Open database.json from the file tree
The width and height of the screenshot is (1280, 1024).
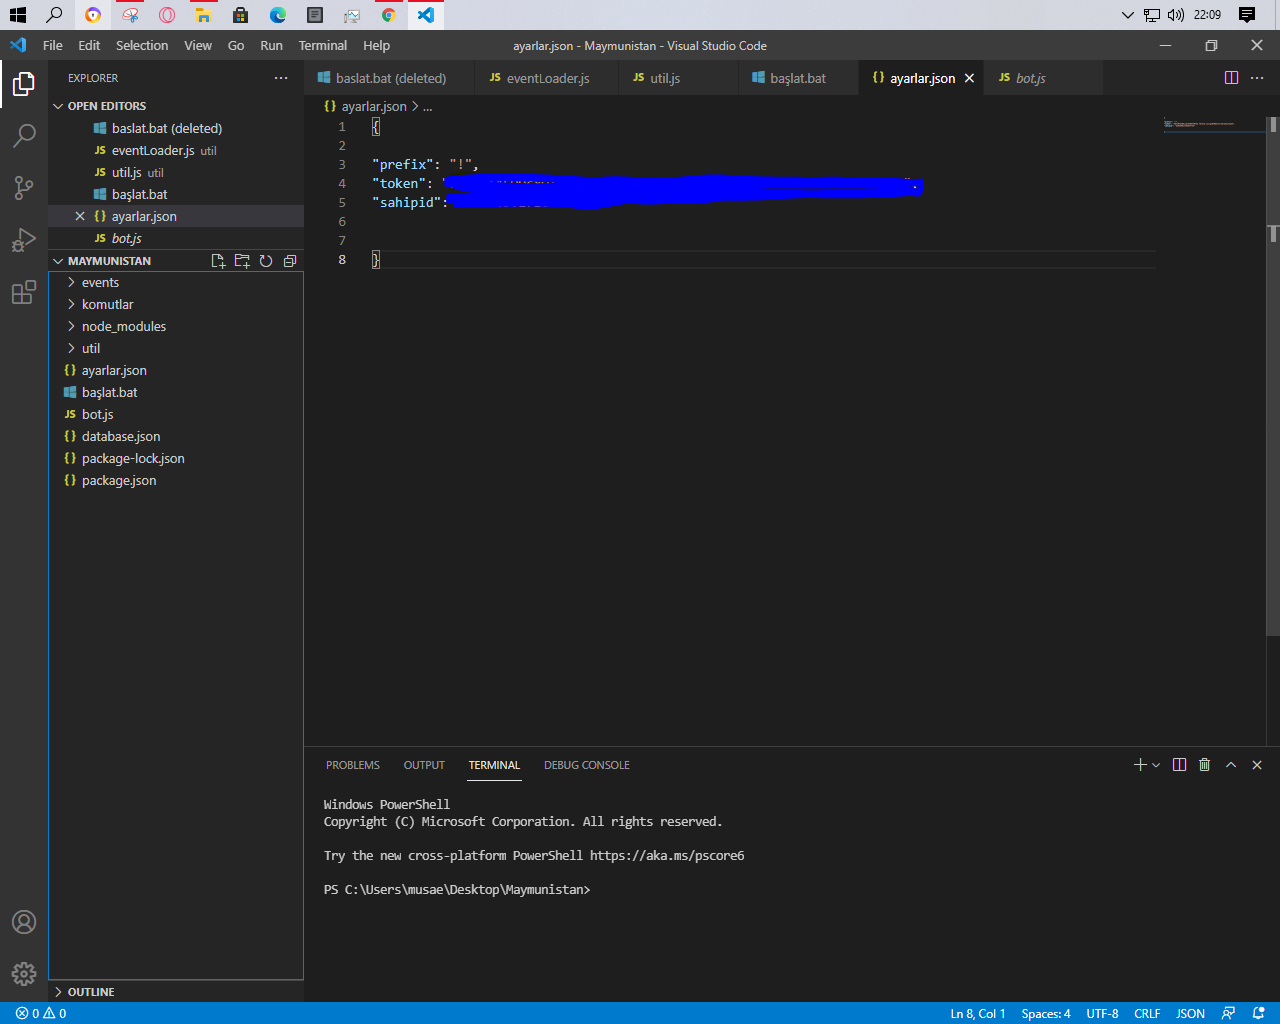(120, 437)
